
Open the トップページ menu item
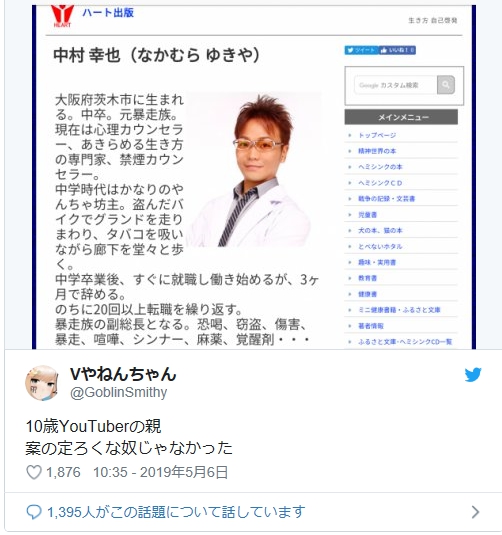click(377, 135)
